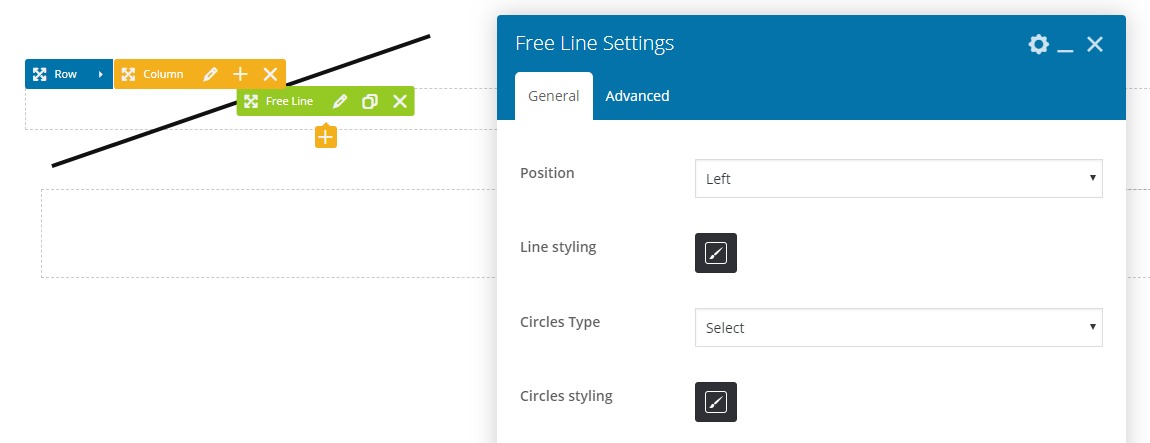Delete the Column with X icon
Image resolution: width=1150 pixels, height=443 pixels.
click(270, 74)
